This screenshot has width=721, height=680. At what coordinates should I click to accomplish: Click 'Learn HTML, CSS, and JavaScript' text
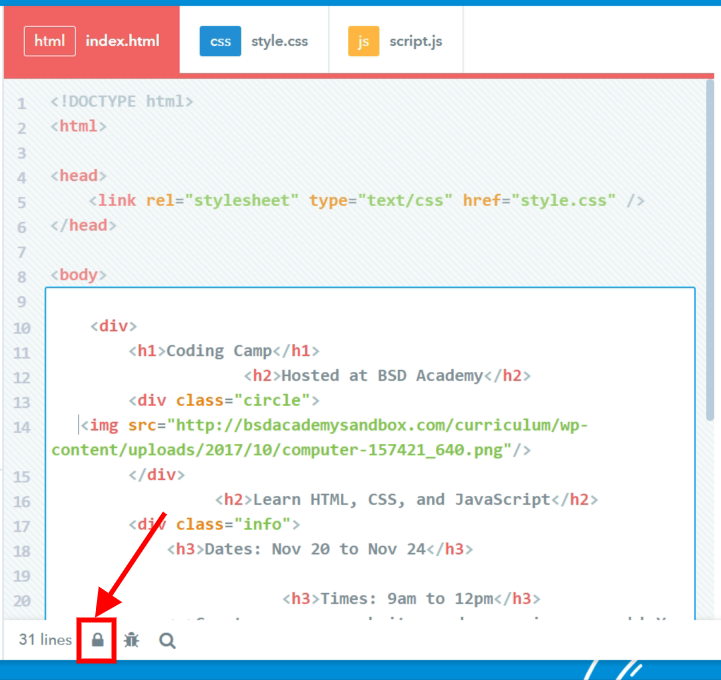click(x=402, y=499)
